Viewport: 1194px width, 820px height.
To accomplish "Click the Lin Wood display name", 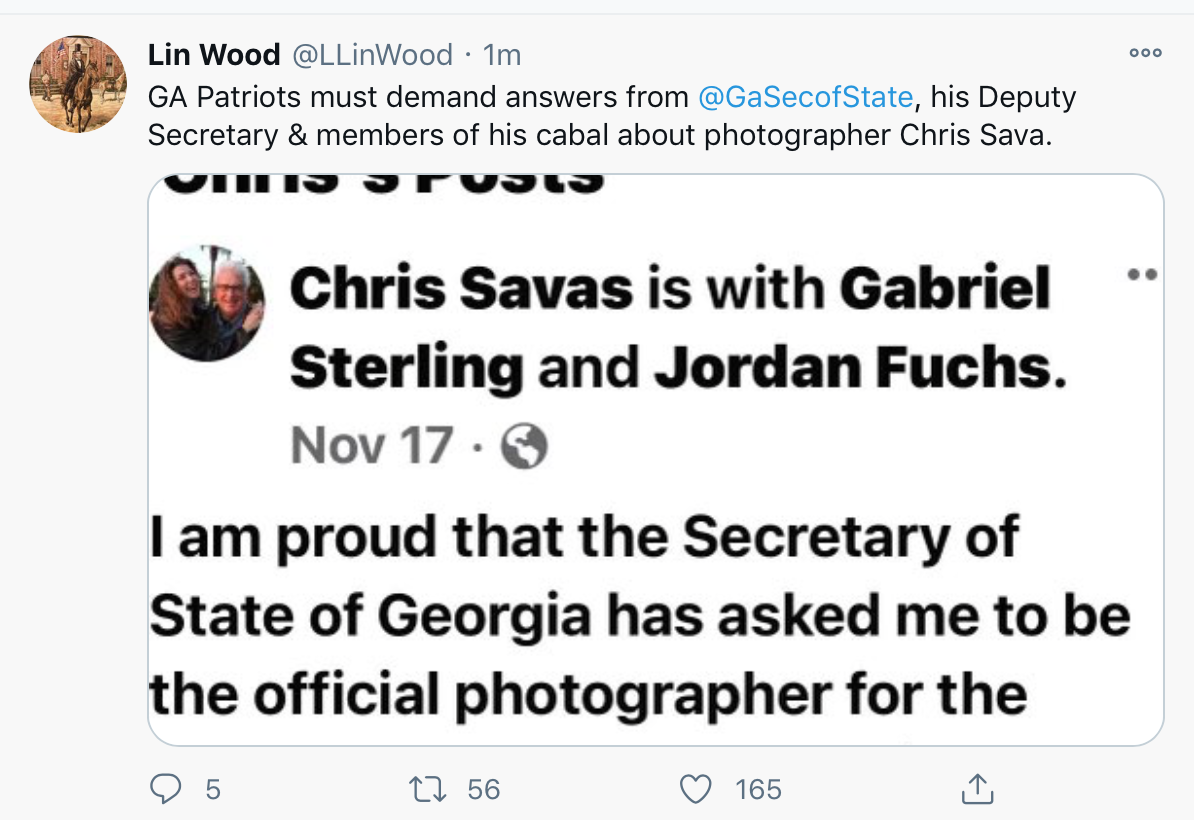I will pyautogui.click(x=214, y=55).
